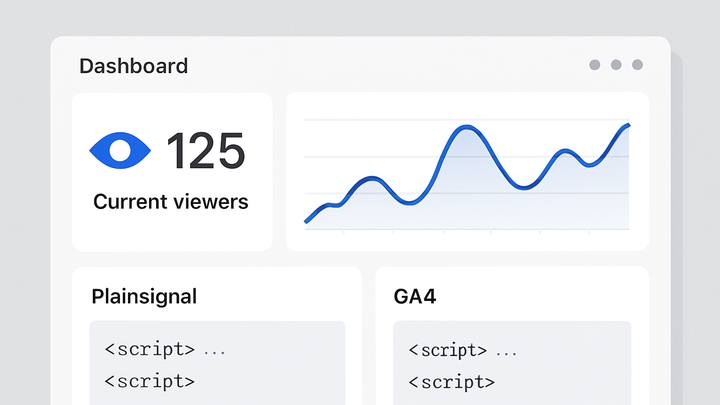Open the Plainsignal card heading

click(x=144, y=297)
